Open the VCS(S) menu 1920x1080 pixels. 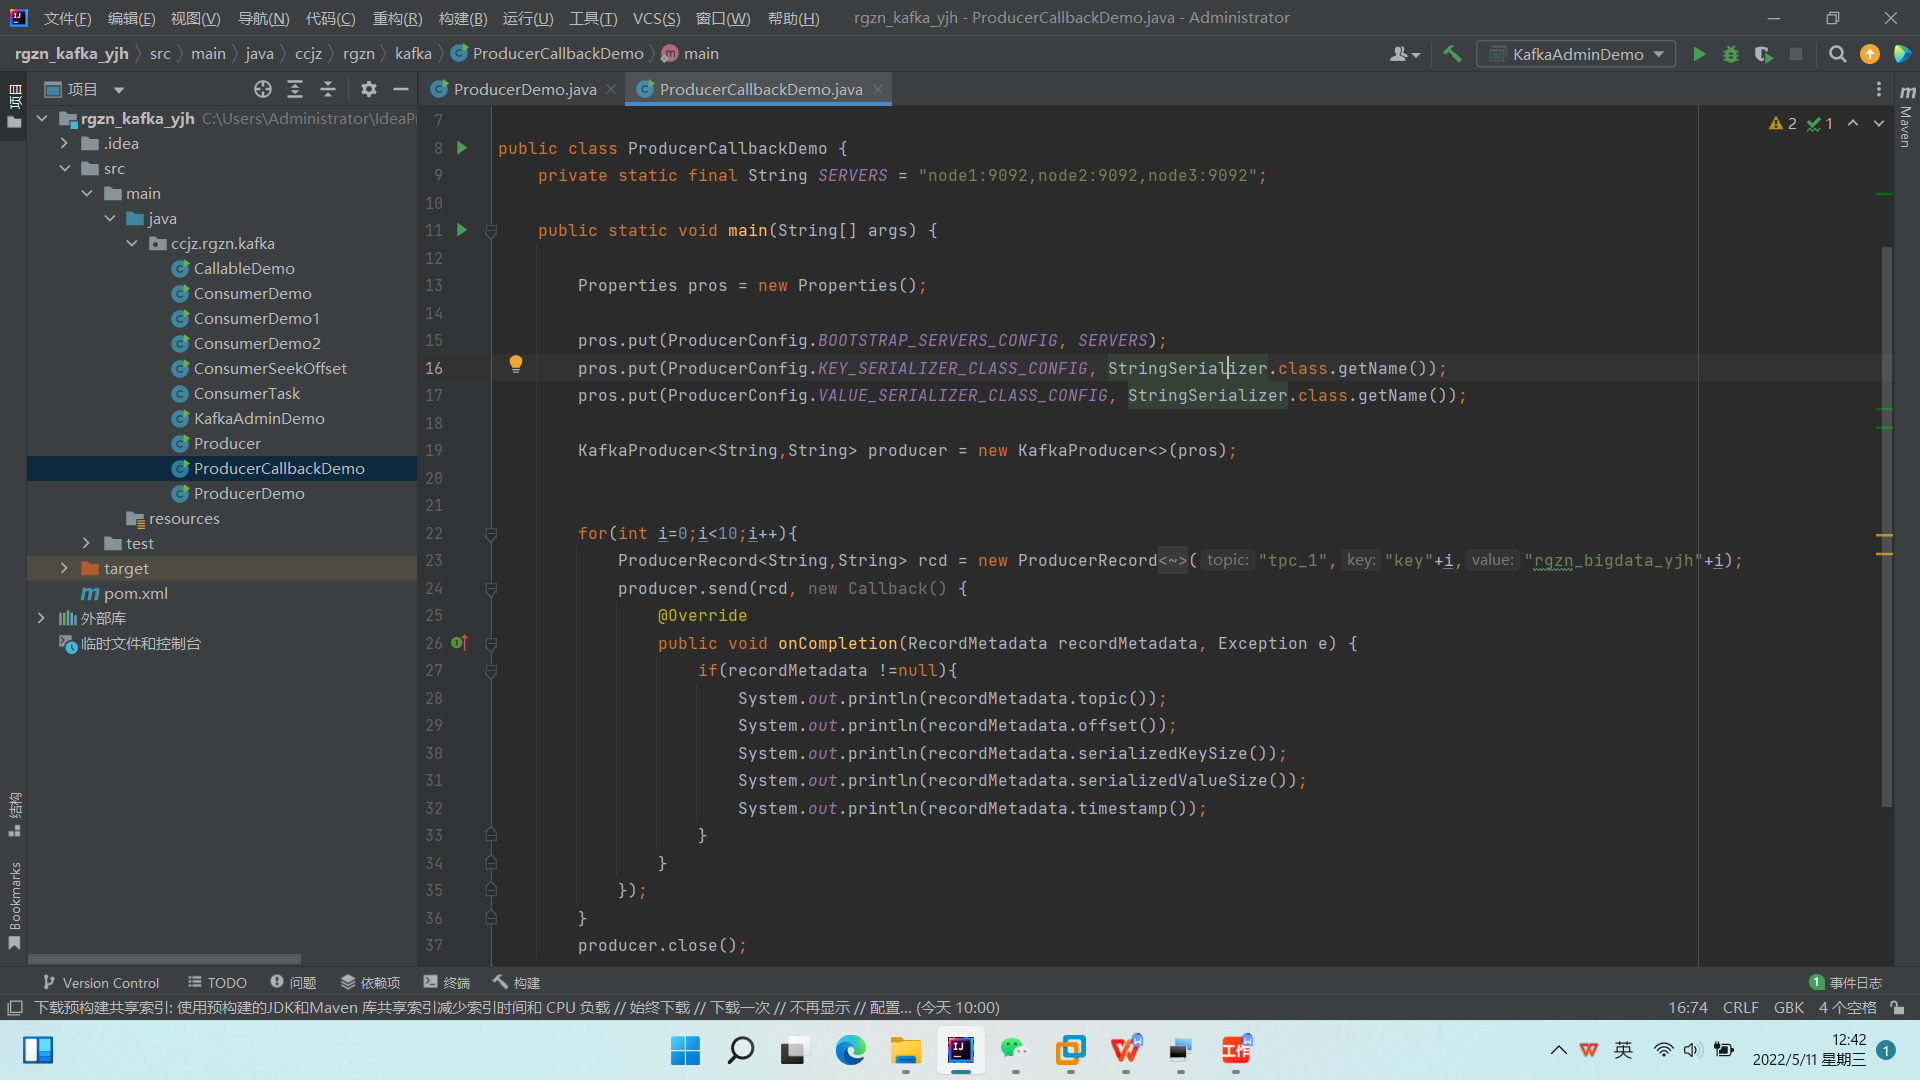[656, 18]
